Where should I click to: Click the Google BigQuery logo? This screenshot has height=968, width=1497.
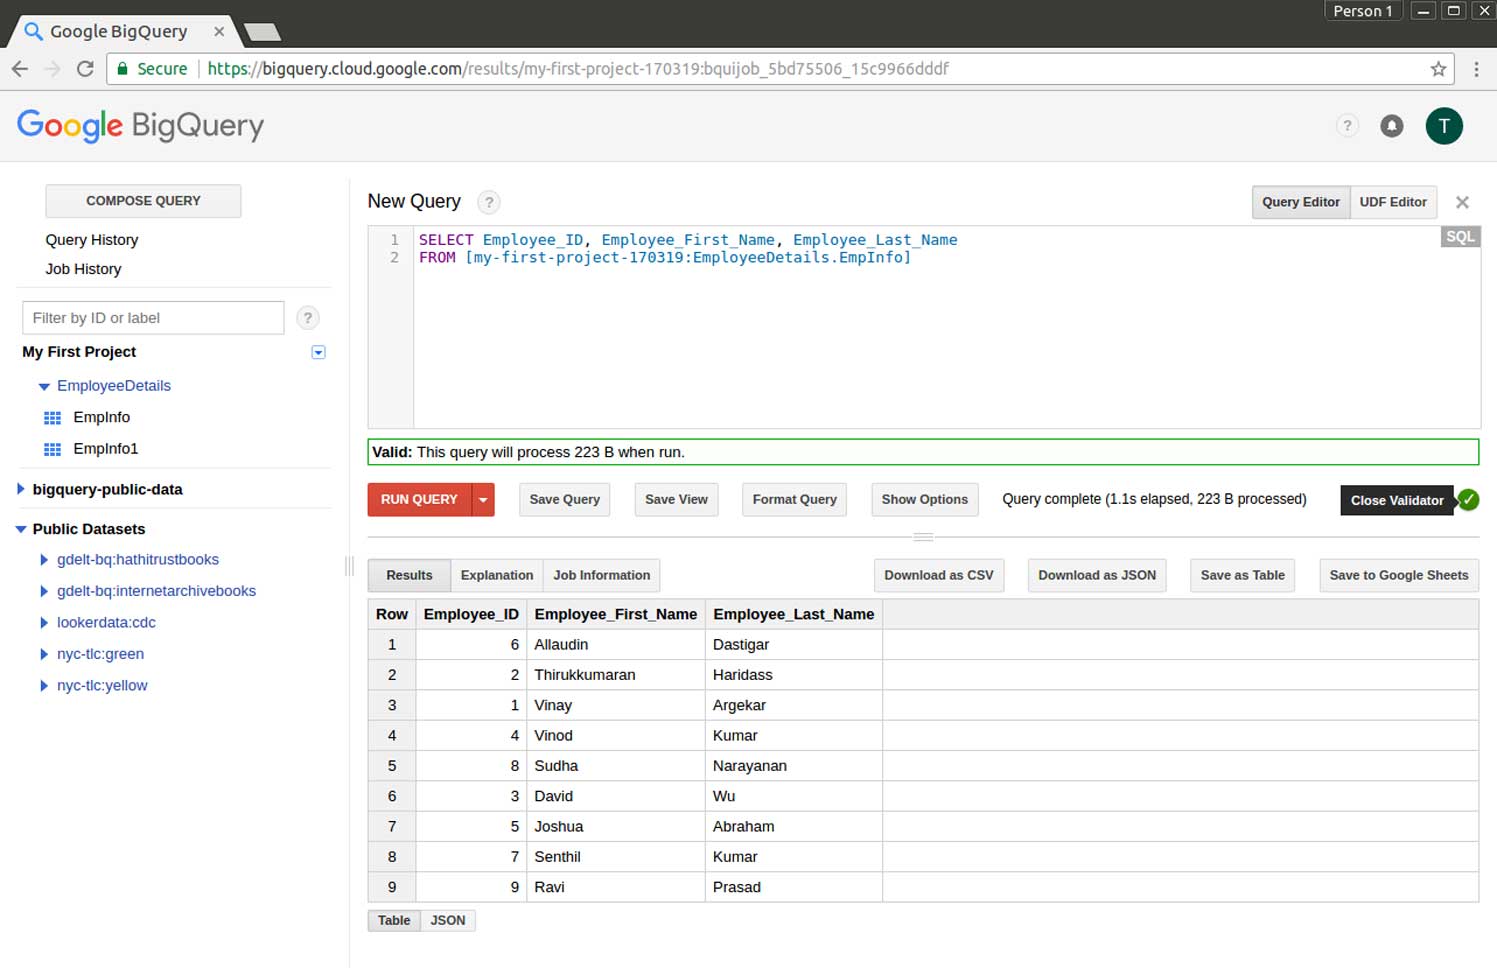(141, 126)
